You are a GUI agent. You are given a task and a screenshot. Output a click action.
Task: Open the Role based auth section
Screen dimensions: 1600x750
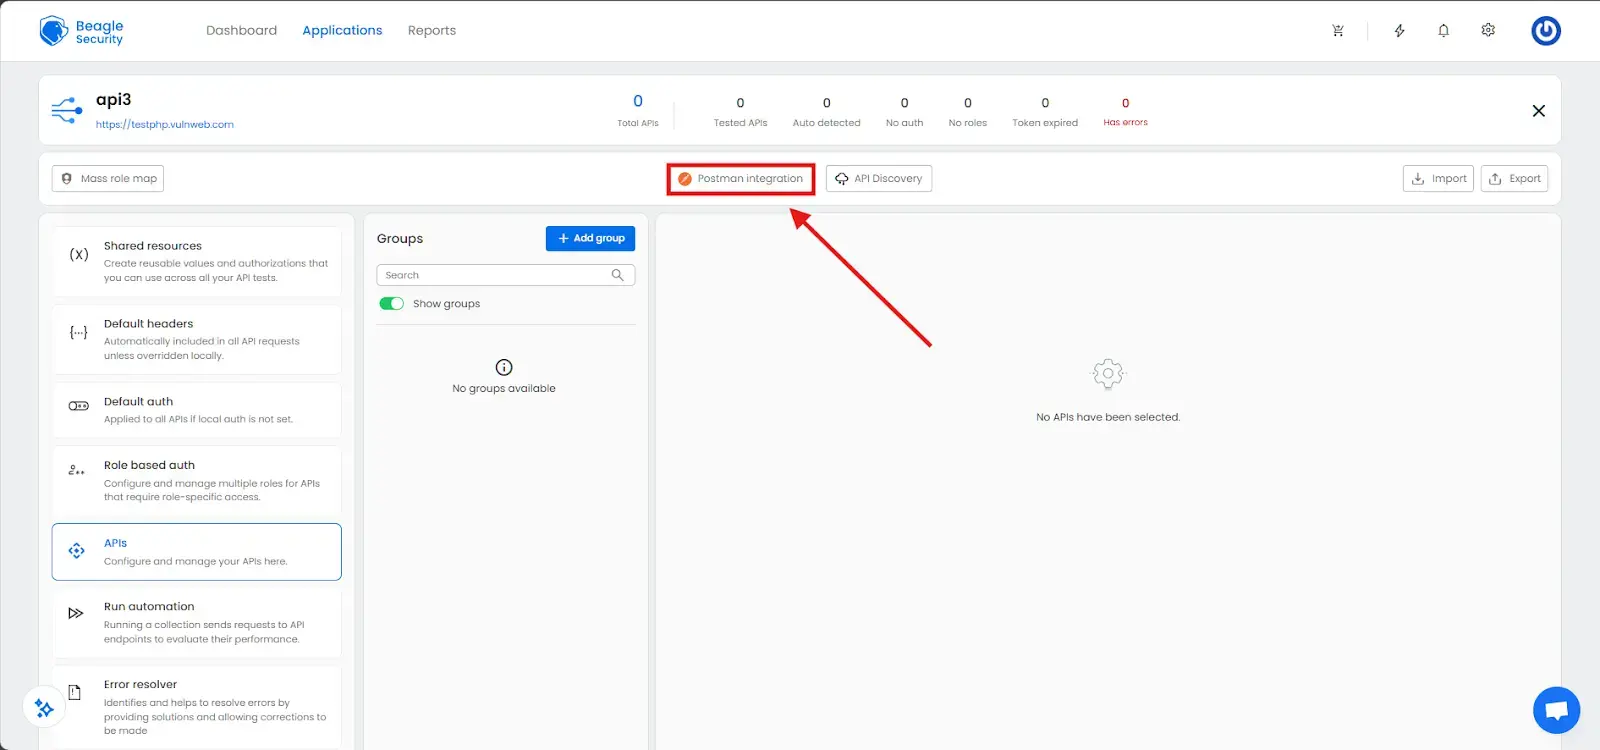pyautogui.click(x=197, y=481)
